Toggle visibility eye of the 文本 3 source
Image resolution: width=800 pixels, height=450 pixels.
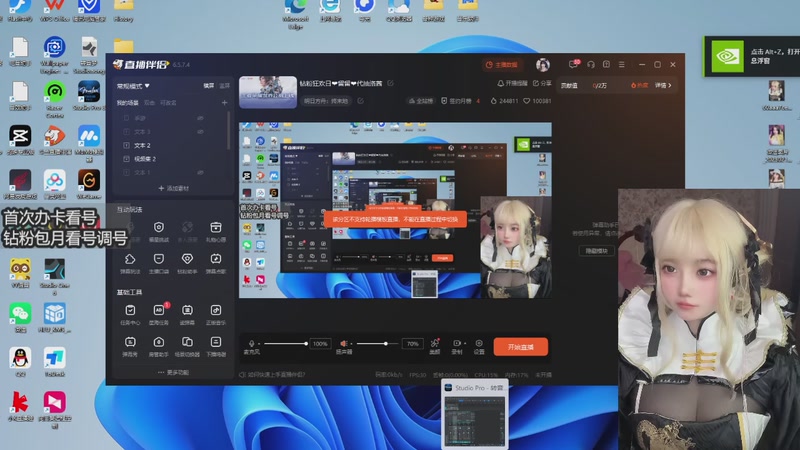tap(201, 132)
